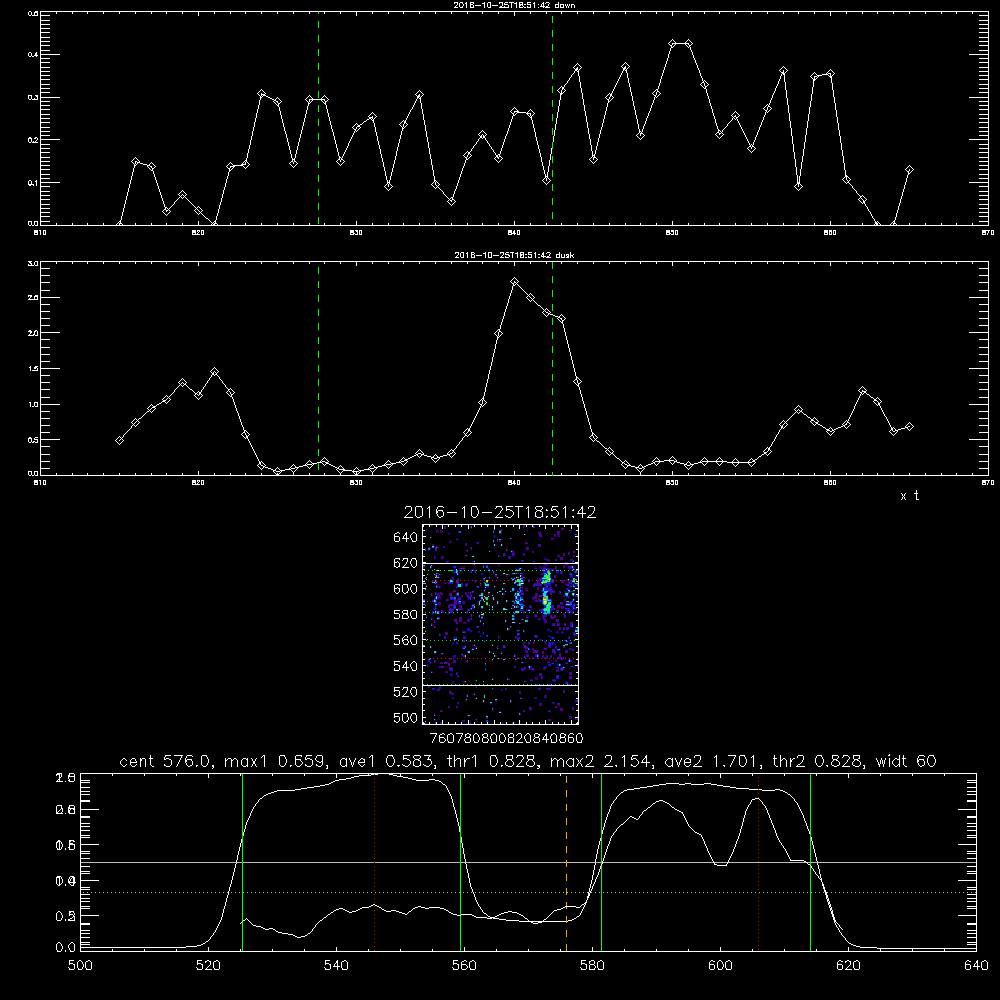Viewport: 1000px width, 1000px height.
Task: Click the red dotted line near 546
Action: [x=374, y=861]
